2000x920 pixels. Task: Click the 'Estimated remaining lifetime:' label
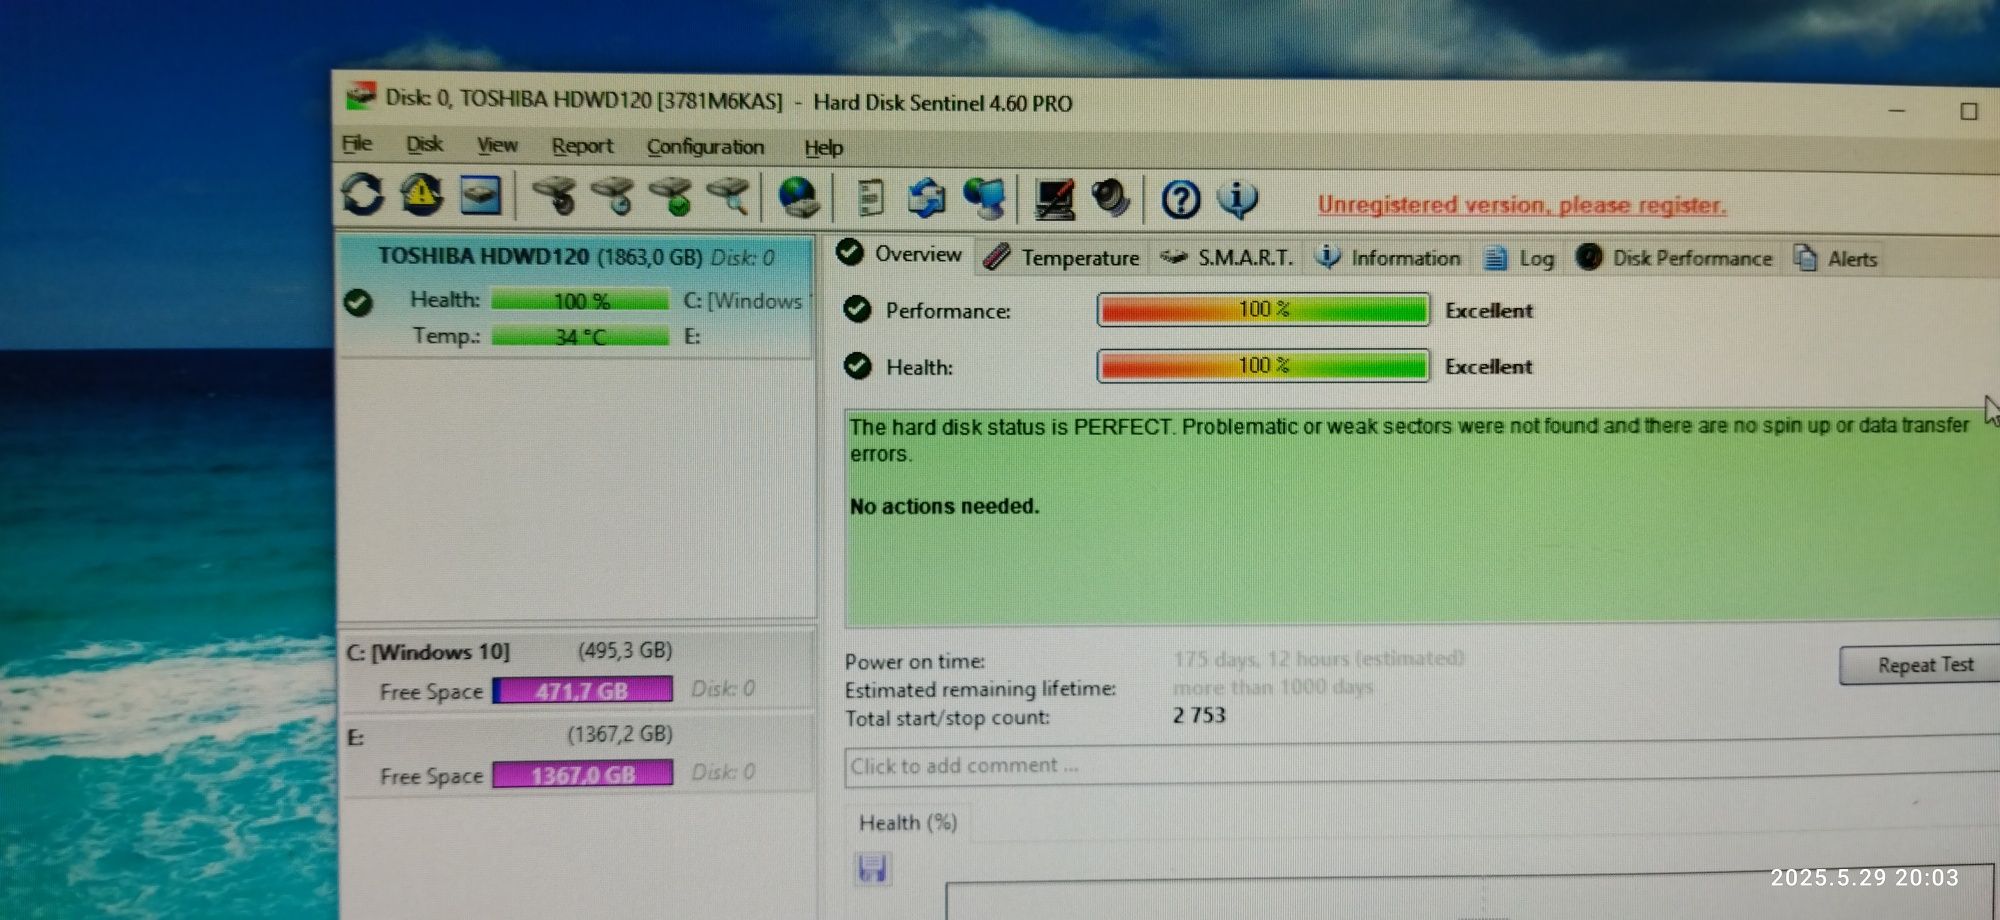click(980, 689)
